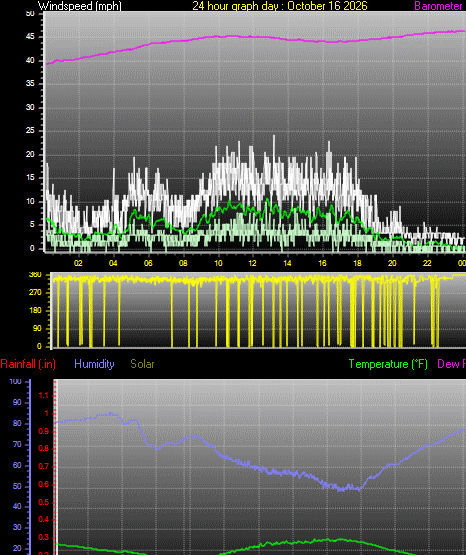Click the 0.7 tick on red rainfall axis

click(x=44, y=467)
